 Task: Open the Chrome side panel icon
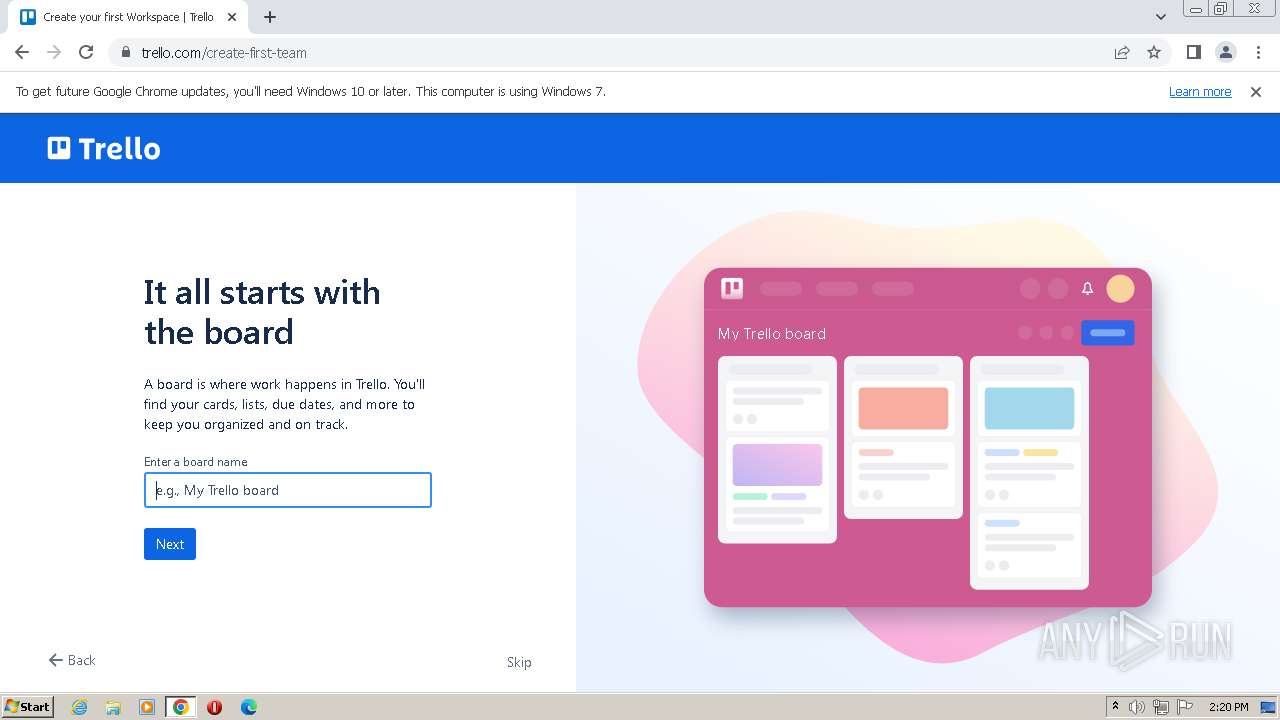(x=1193, y=53)
